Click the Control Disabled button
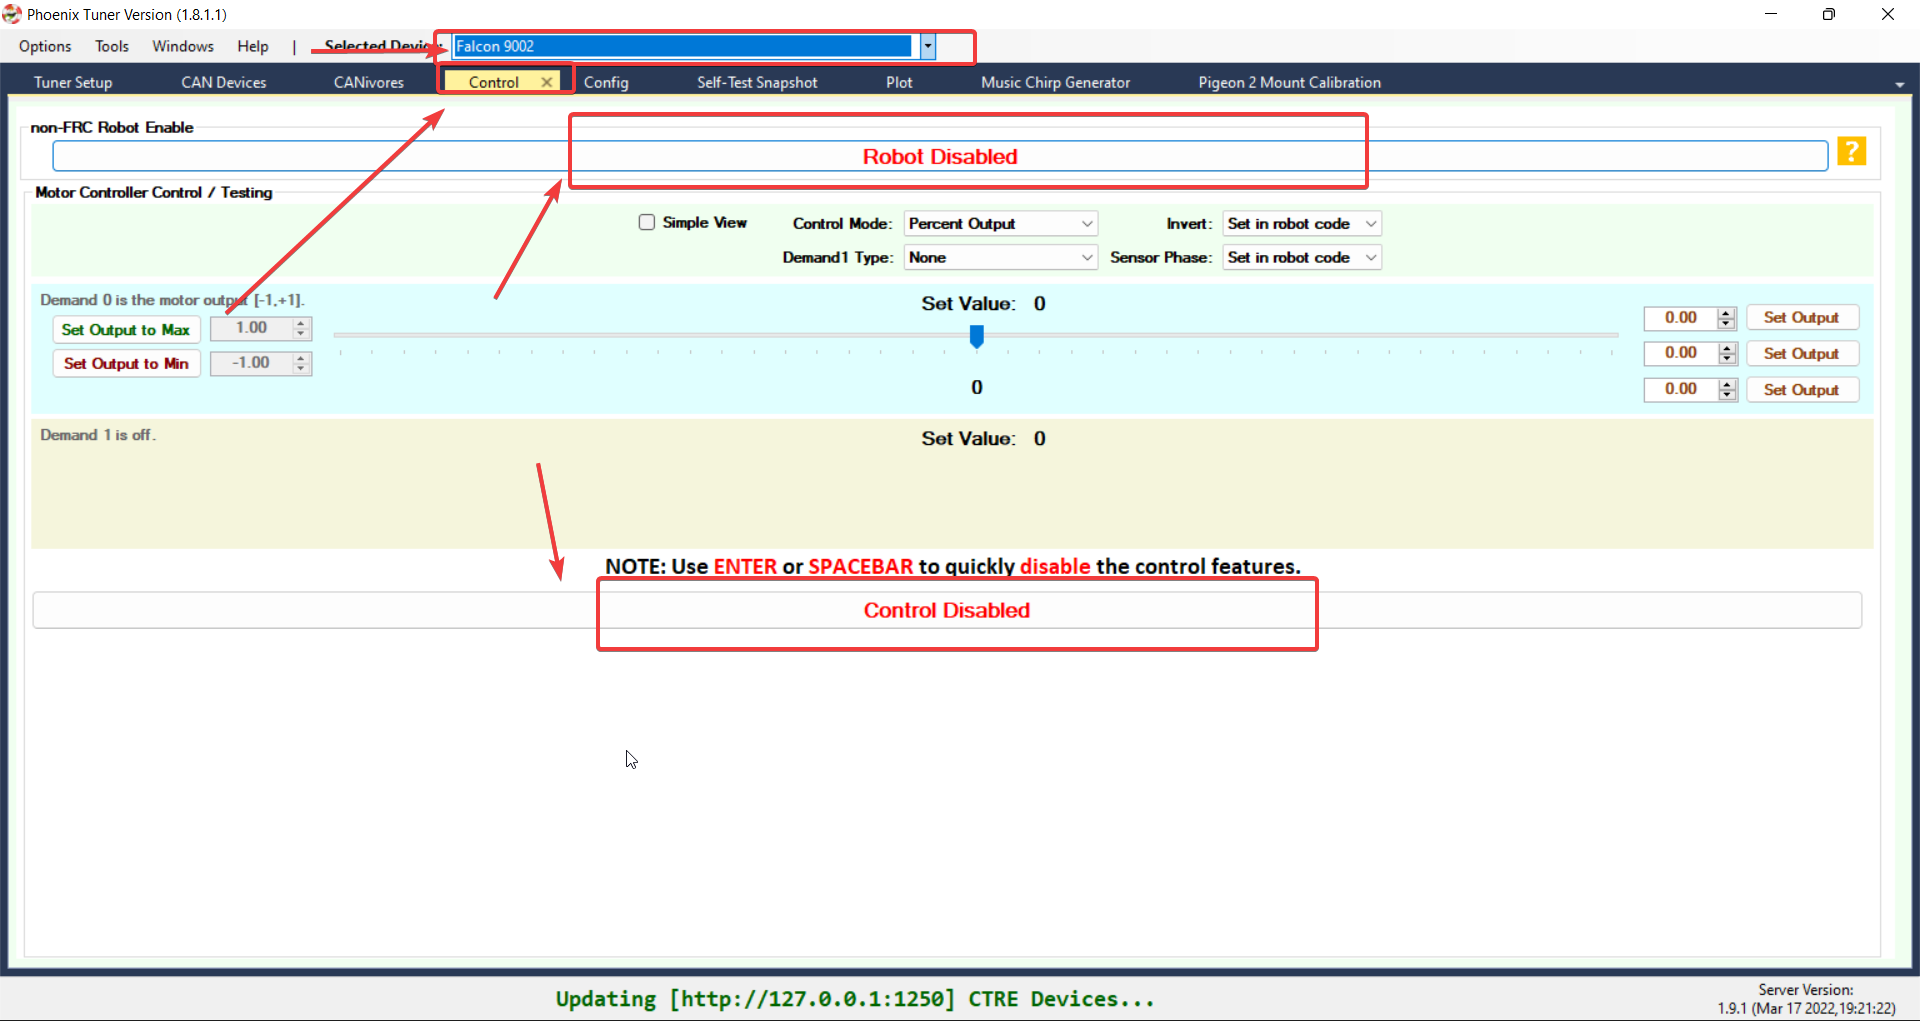This screenshot has width=1920, height=1021. click(x=947, y=610)
